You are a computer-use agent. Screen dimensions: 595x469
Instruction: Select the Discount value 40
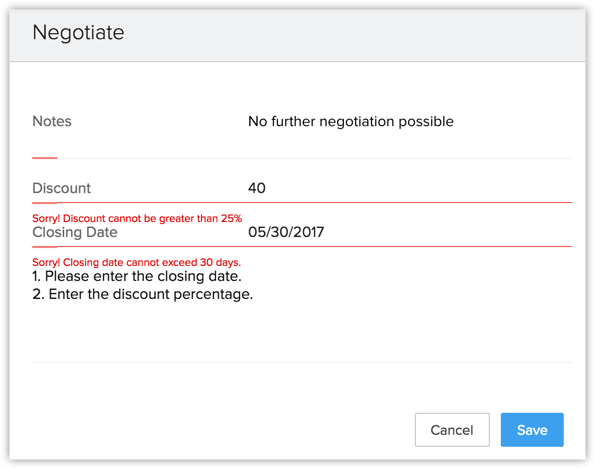click(x=257, y=188)
